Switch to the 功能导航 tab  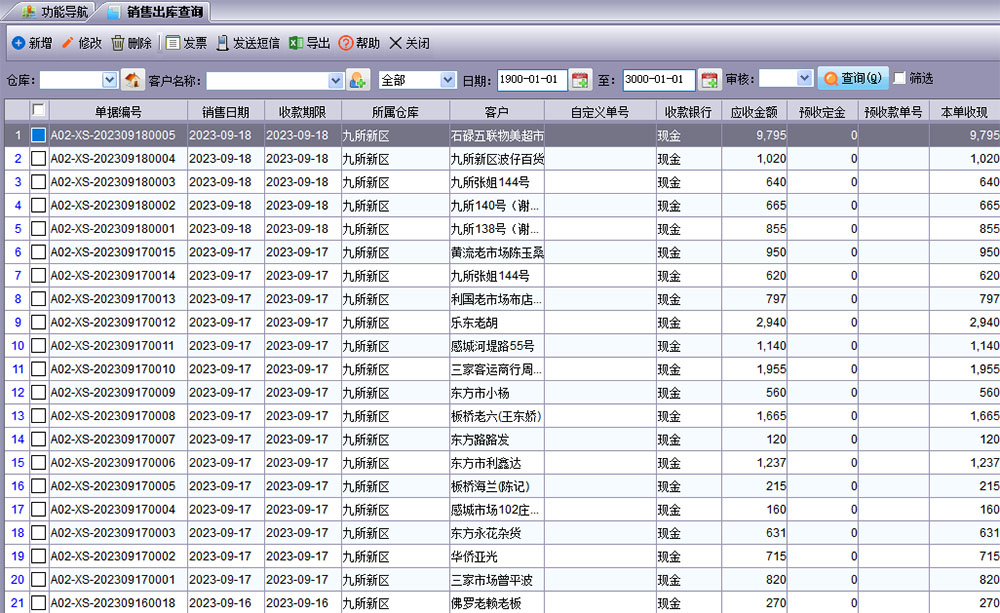tap(56, 12)
